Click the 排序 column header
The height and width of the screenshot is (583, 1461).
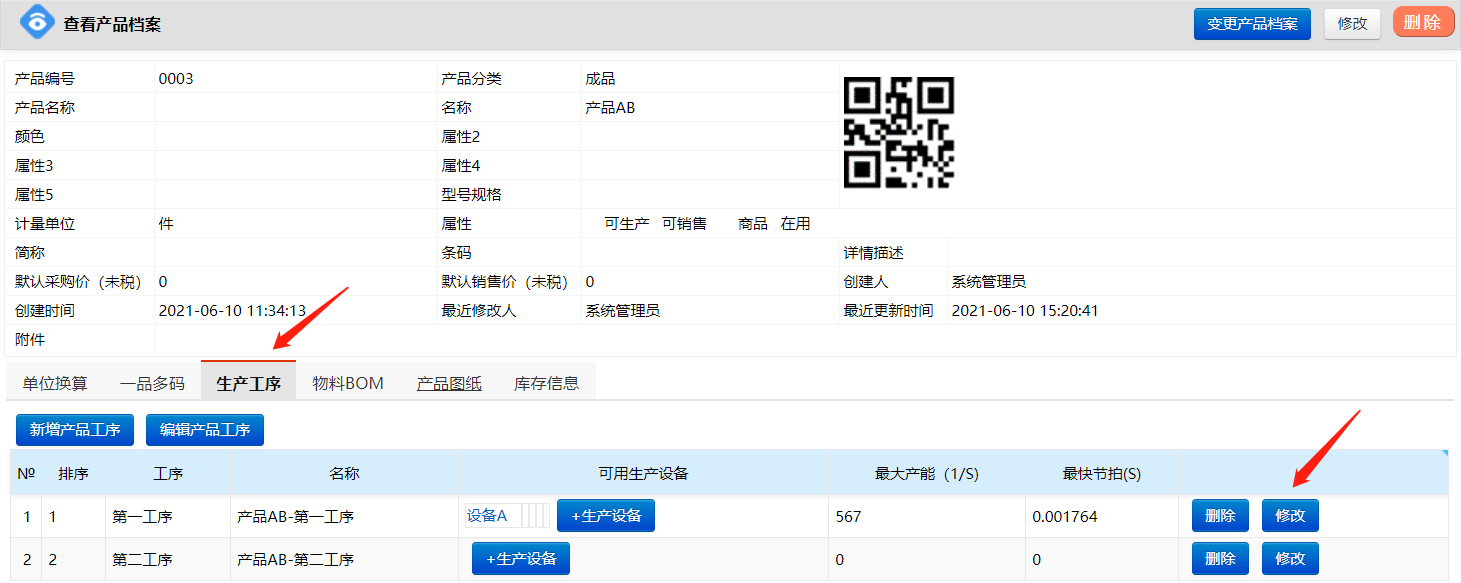(x=73, y=473)
